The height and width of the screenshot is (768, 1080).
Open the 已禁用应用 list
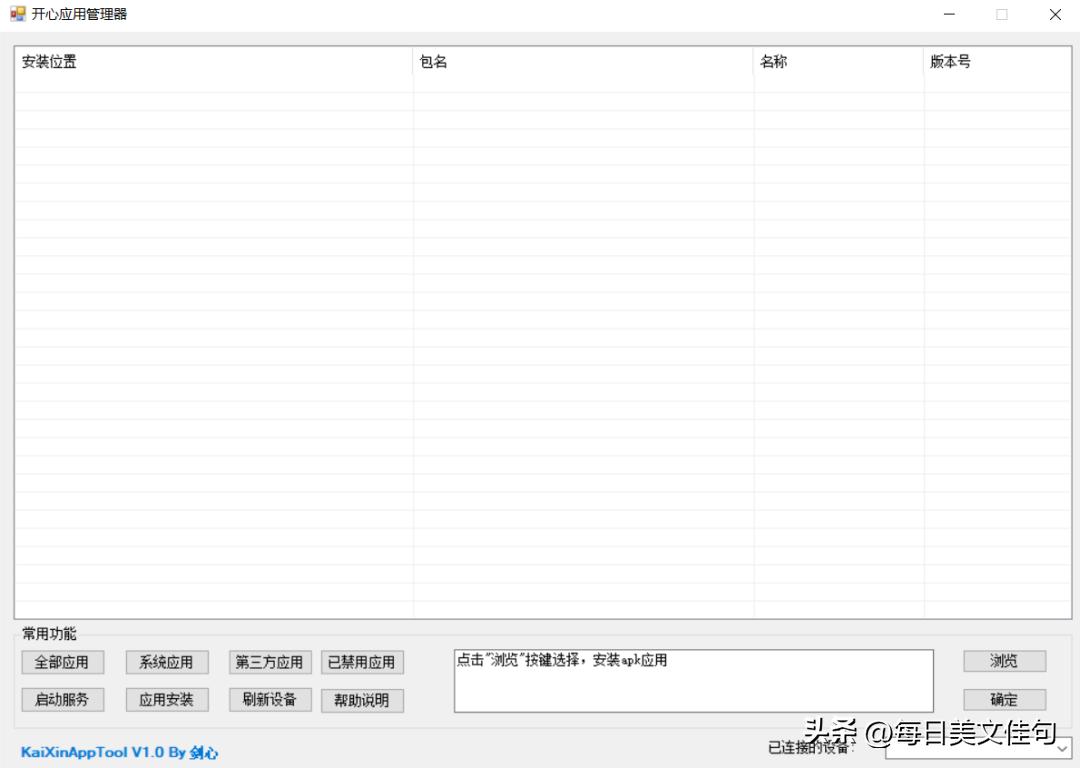362,662
